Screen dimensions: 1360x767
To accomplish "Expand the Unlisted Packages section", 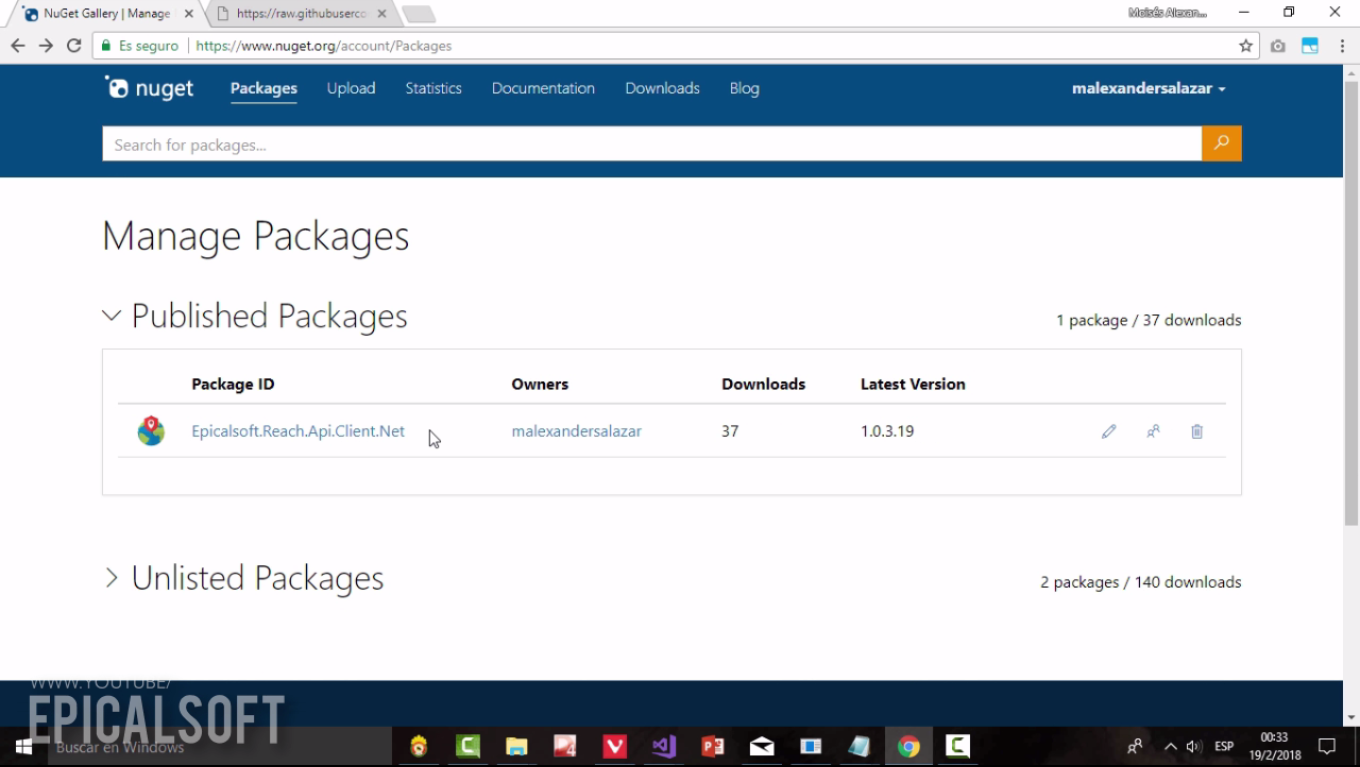I will [x=112, y=578].
